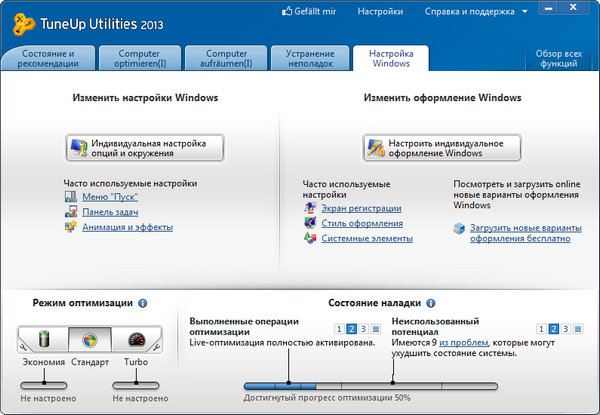
Task: Open the Настройки menu
Action: (380, 11)
